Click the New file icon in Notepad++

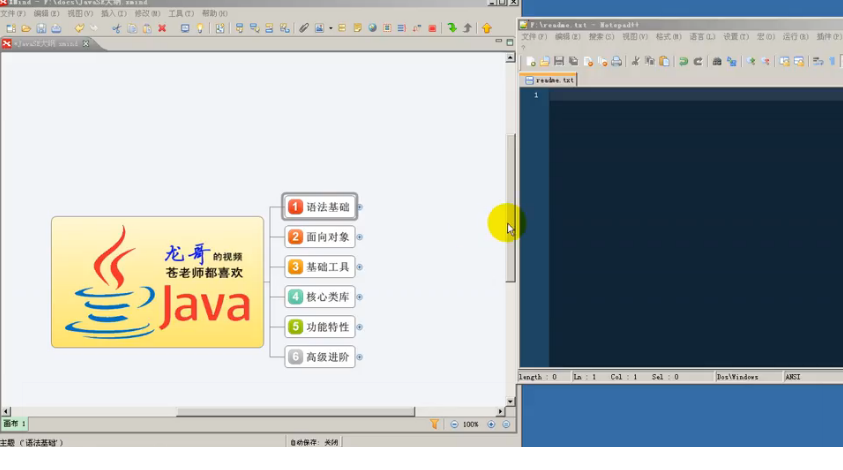(531, 61)
